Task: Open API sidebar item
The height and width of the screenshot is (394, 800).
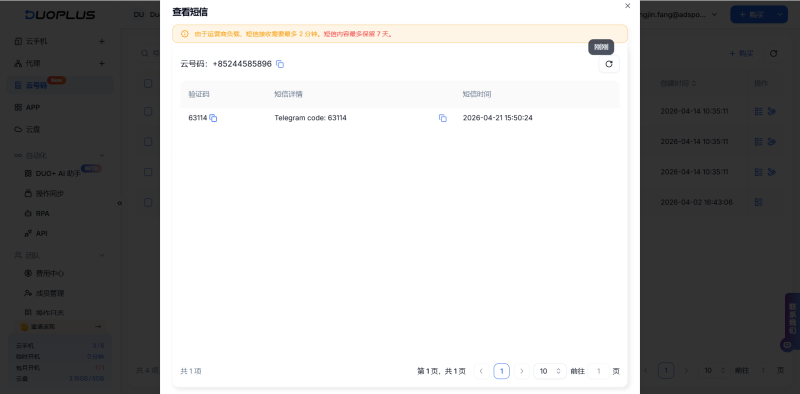Action: point(41,233)
